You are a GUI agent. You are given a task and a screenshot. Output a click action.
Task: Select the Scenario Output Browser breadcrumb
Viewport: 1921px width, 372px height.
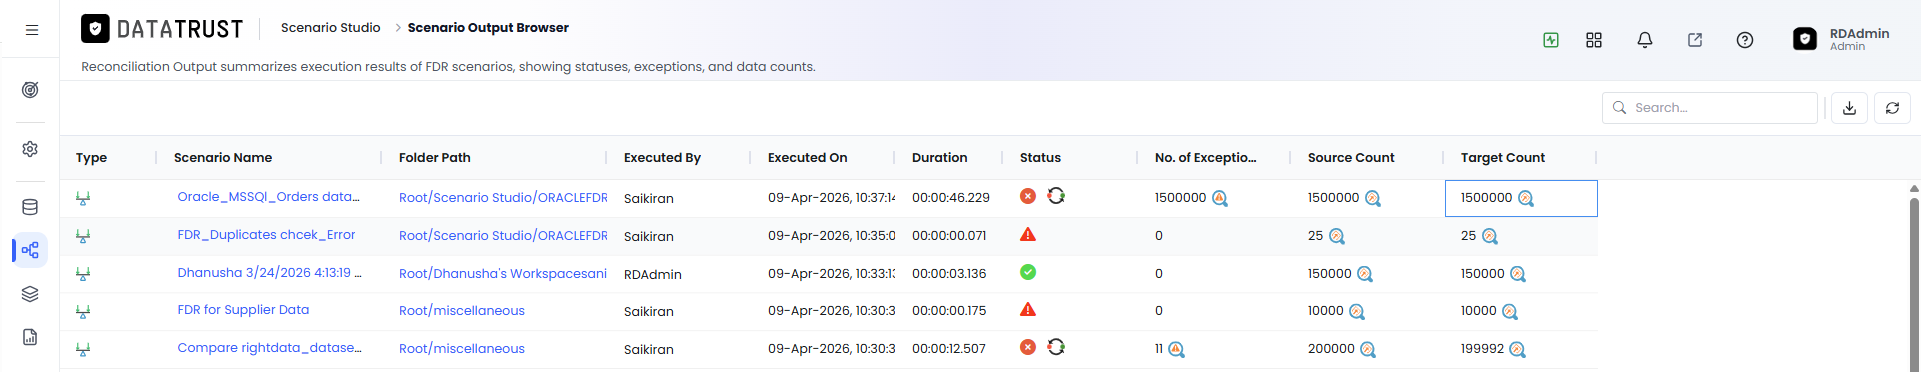488,28
